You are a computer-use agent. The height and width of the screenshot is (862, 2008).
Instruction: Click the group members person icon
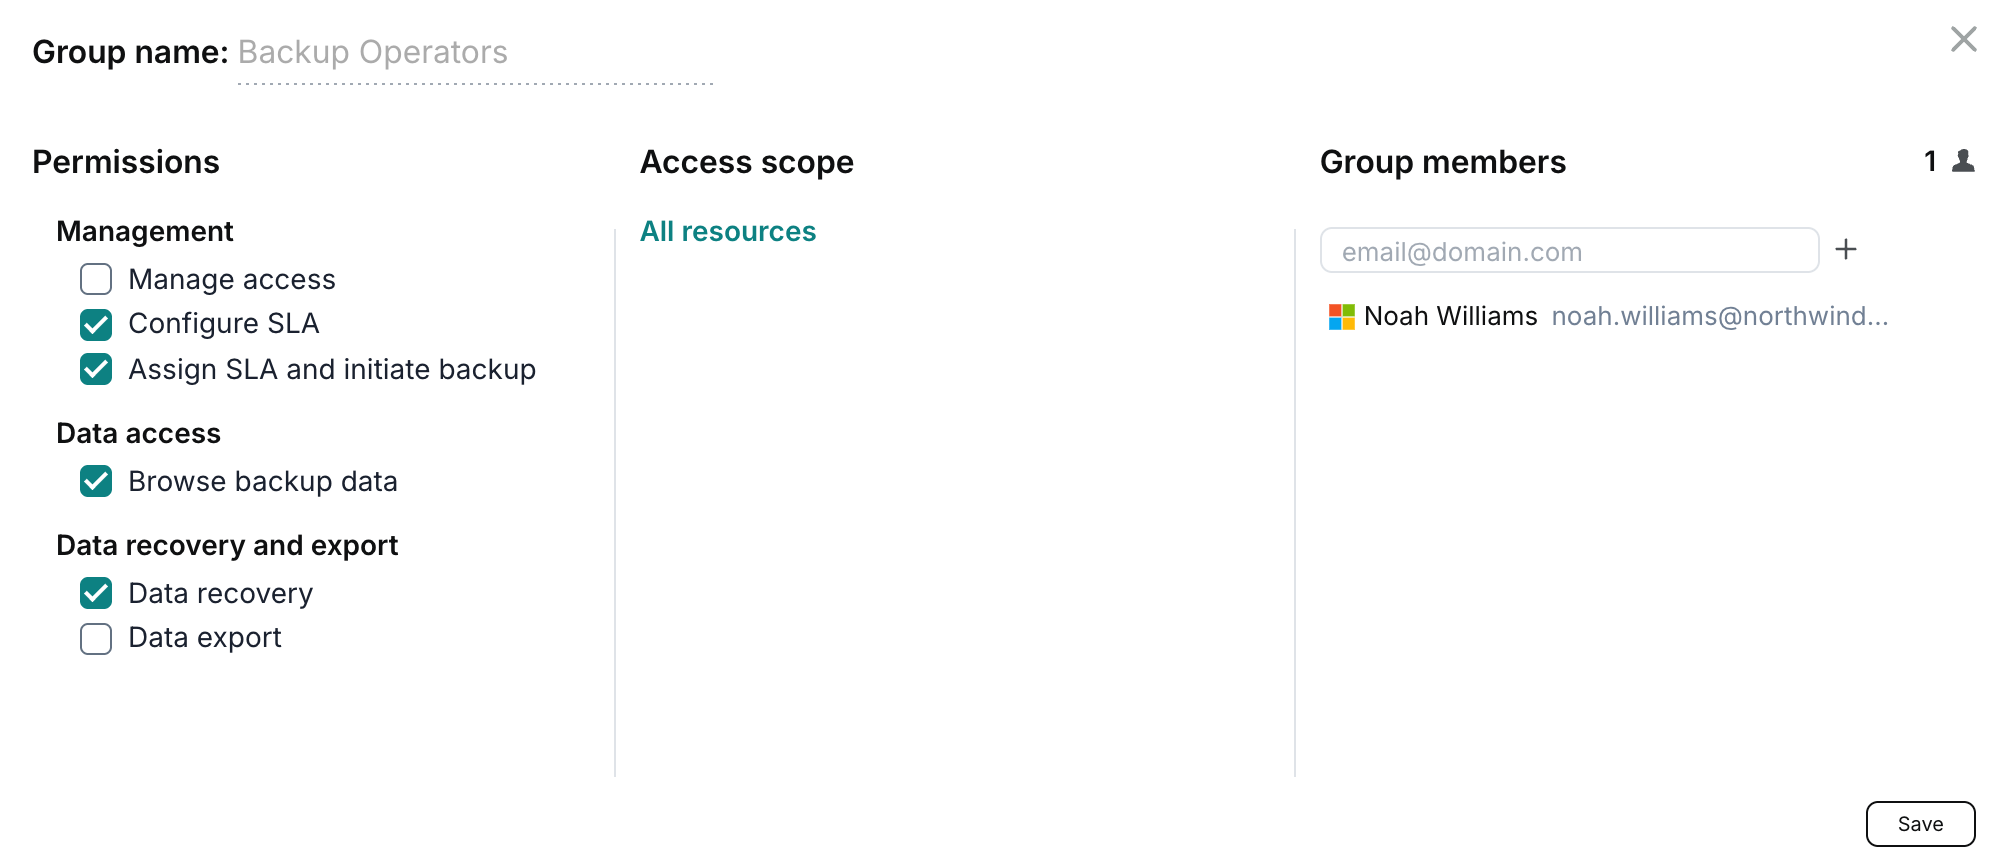(x=1963, y=161)
